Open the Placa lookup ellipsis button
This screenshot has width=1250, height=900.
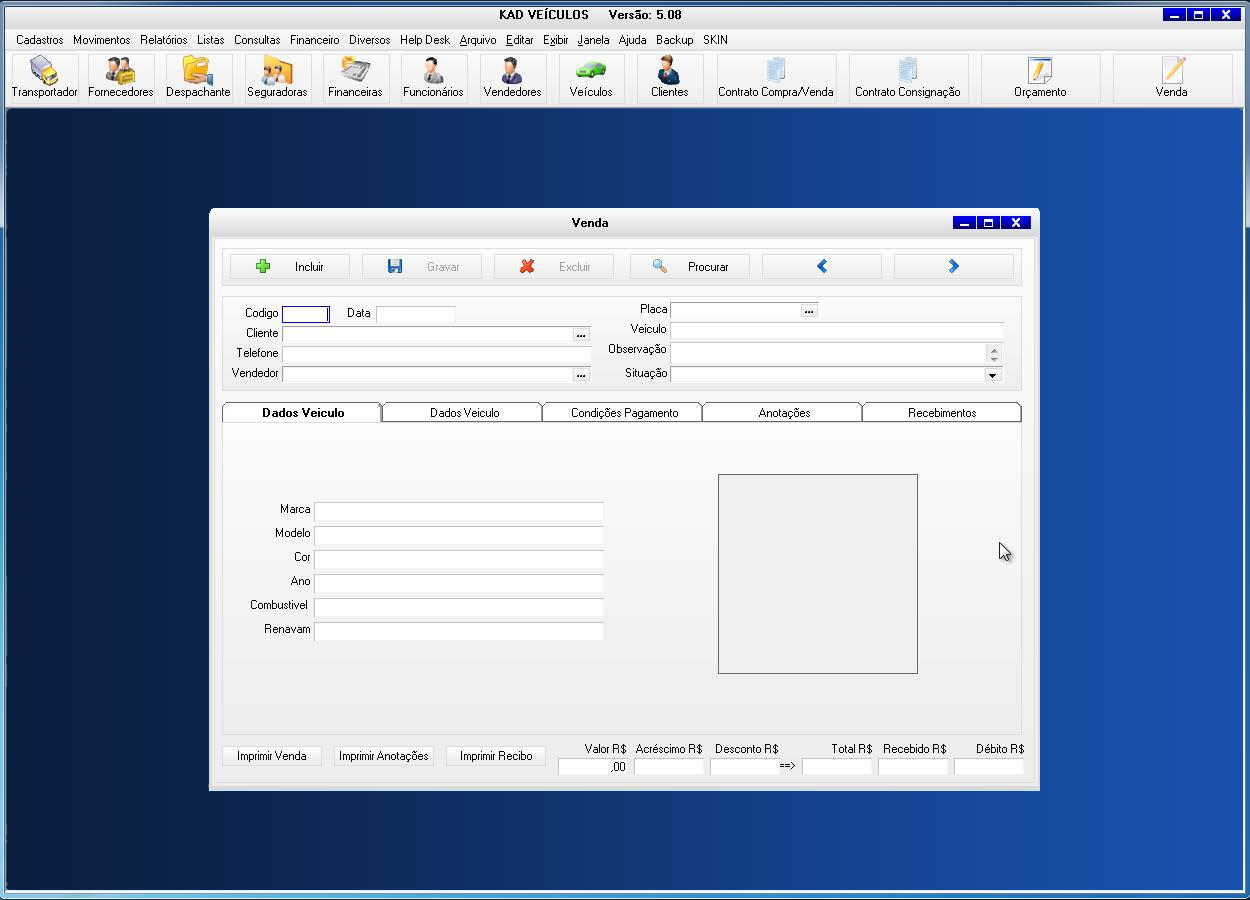tap(809, 311)
